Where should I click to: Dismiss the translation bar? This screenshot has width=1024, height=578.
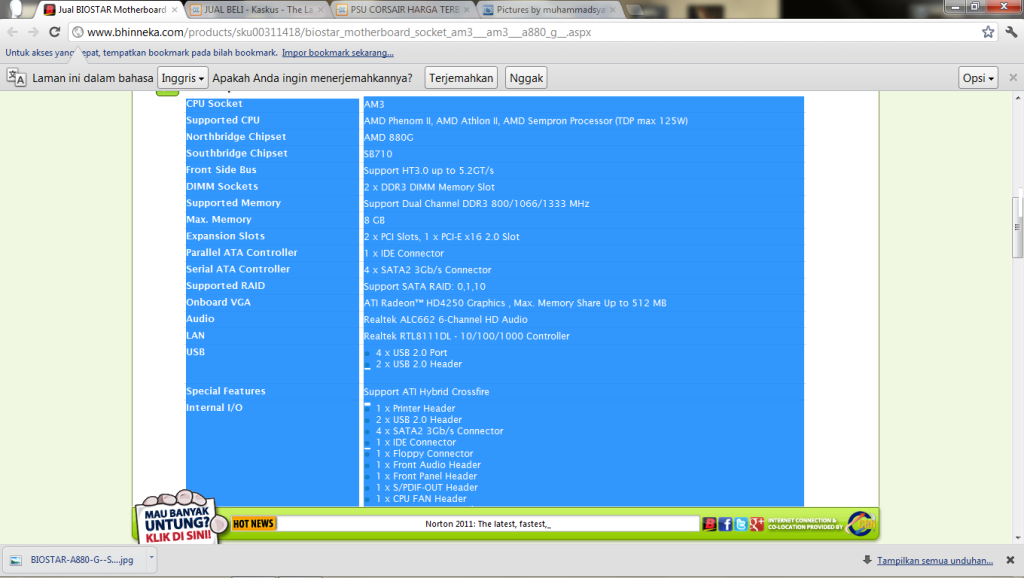[1013, 78]
